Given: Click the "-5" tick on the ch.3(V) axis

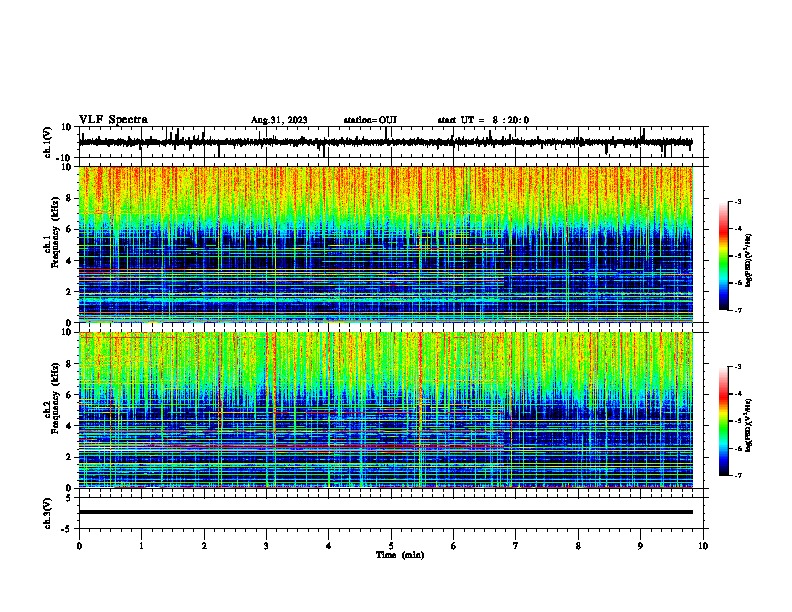Looking at the screenshot, I should [x=67, y=529].
